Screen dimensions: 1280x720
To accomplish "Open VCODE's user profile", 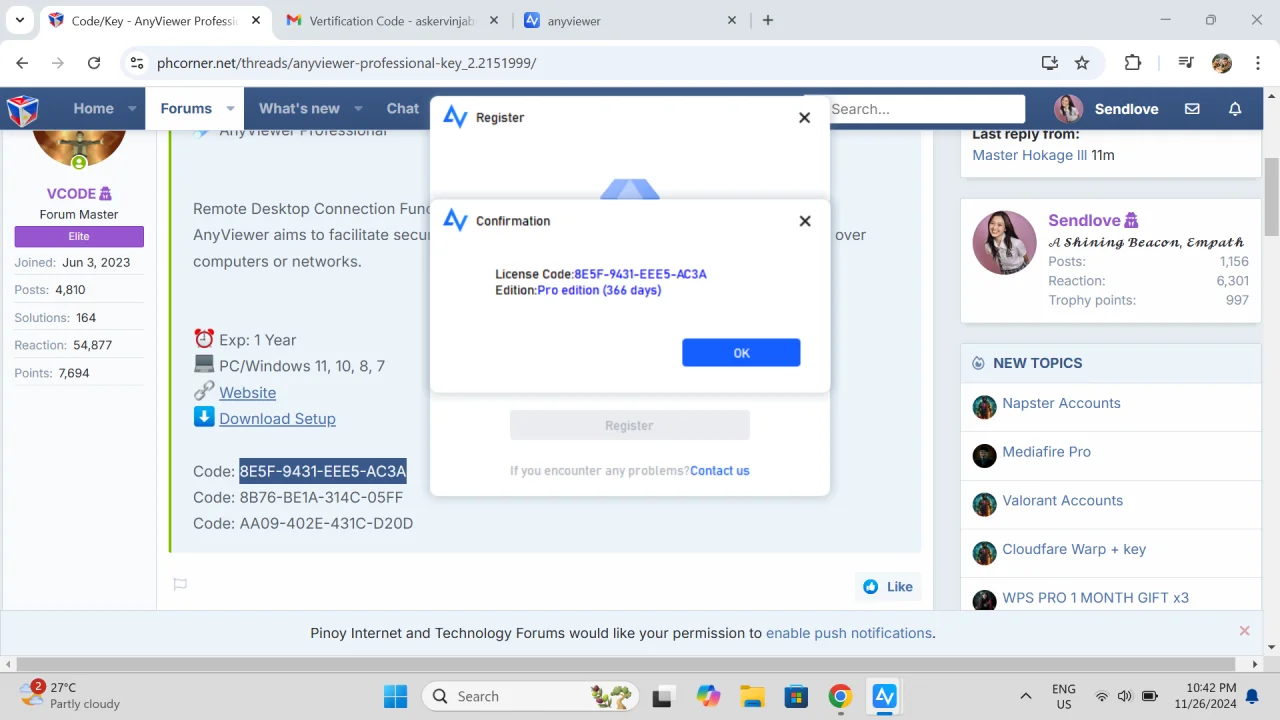I will click(x=71, y=193).
